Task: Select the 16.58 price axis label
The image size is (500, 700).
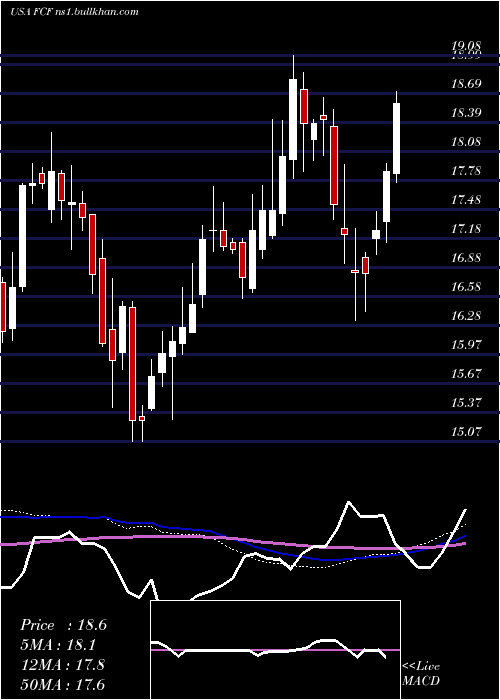Action: tap(466, 287)
